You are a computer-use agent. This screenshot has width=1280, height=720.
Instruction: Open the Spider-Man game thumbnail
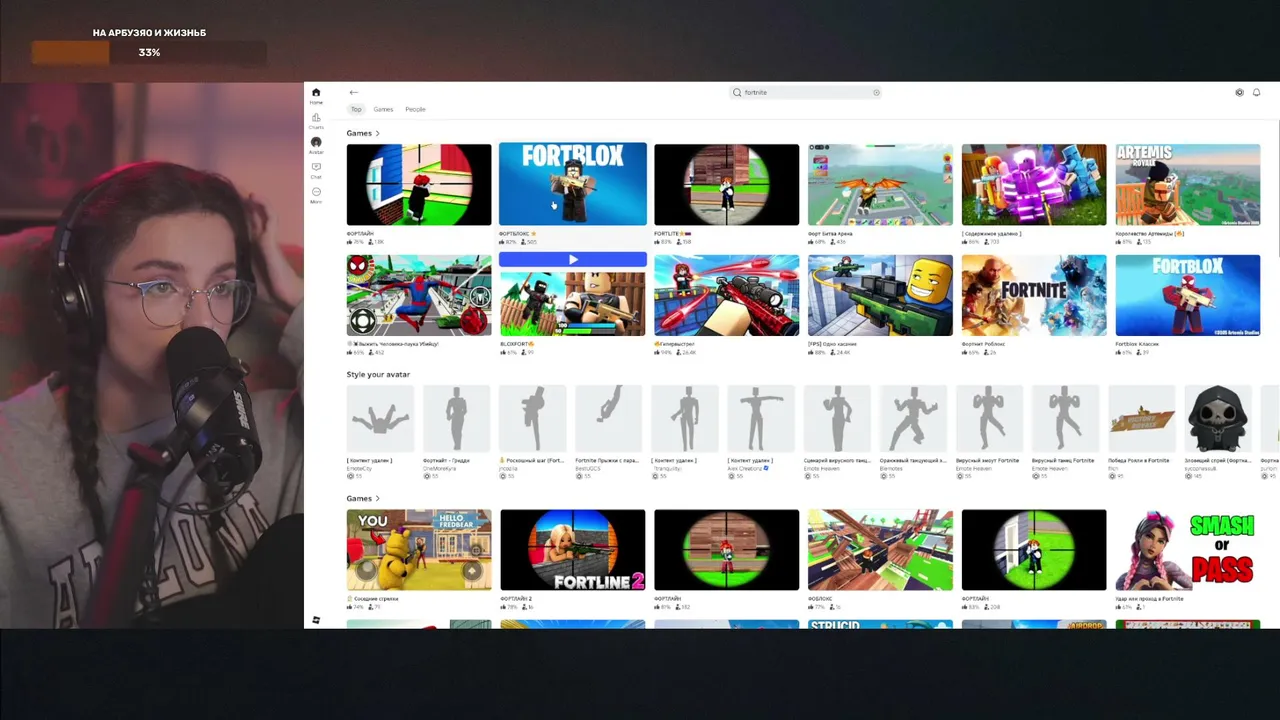point(419,295)
